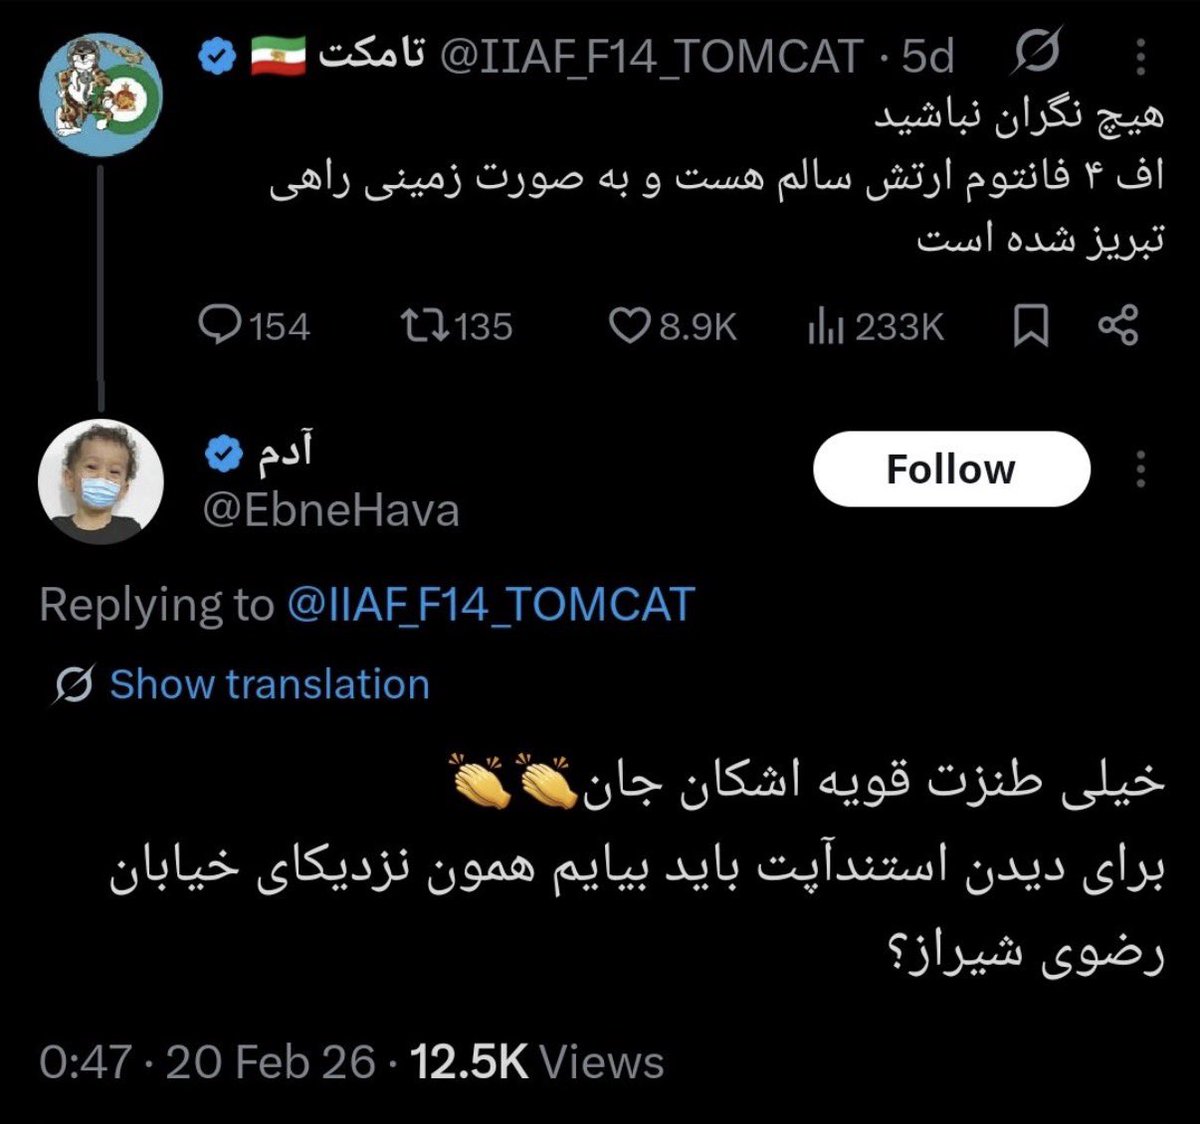Share the top tweet
The height and width of the screenshot is (1124, 1200).
[x=1118, y=326]
